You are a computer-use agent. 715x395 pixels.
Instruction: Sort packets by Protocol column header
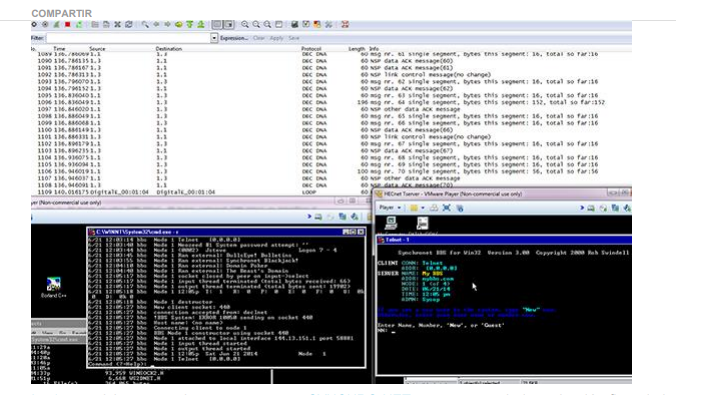coord(311,48)
